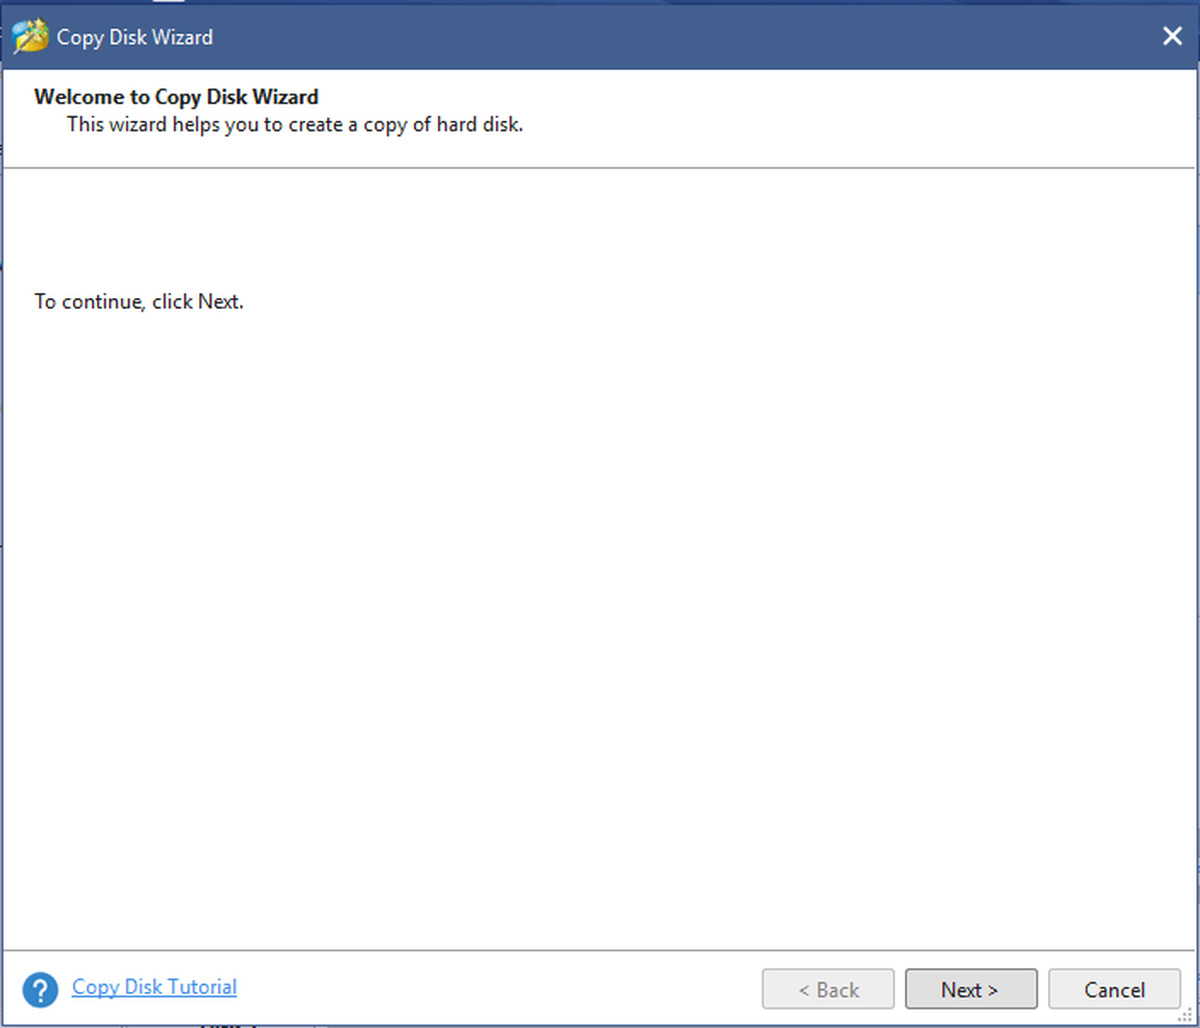Click the Welcome to Copy Disk Wizard heading

coord(176,97)
